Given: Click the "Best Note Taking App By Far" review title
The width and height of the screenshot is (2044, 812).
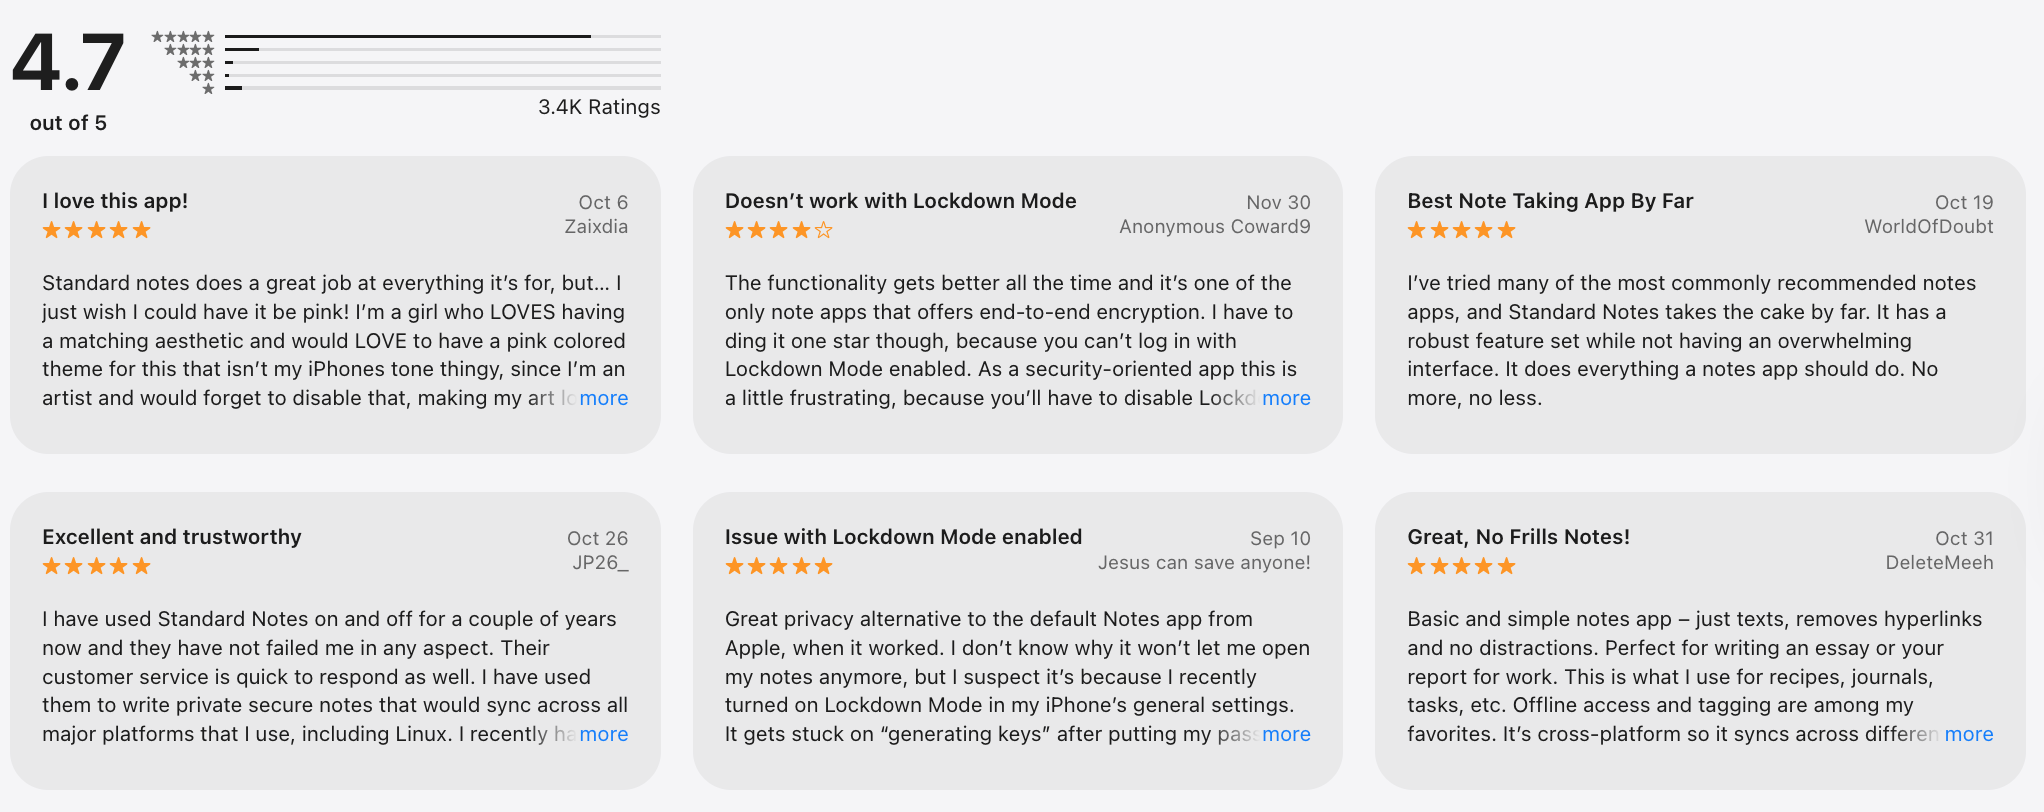Looking at the screenshot, I should pyautogui.click(x=1550, y=201).
